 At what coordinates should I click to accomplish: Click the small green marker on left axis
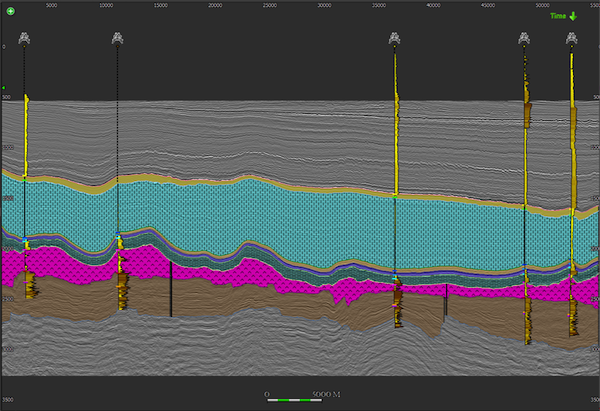[3, 88]
